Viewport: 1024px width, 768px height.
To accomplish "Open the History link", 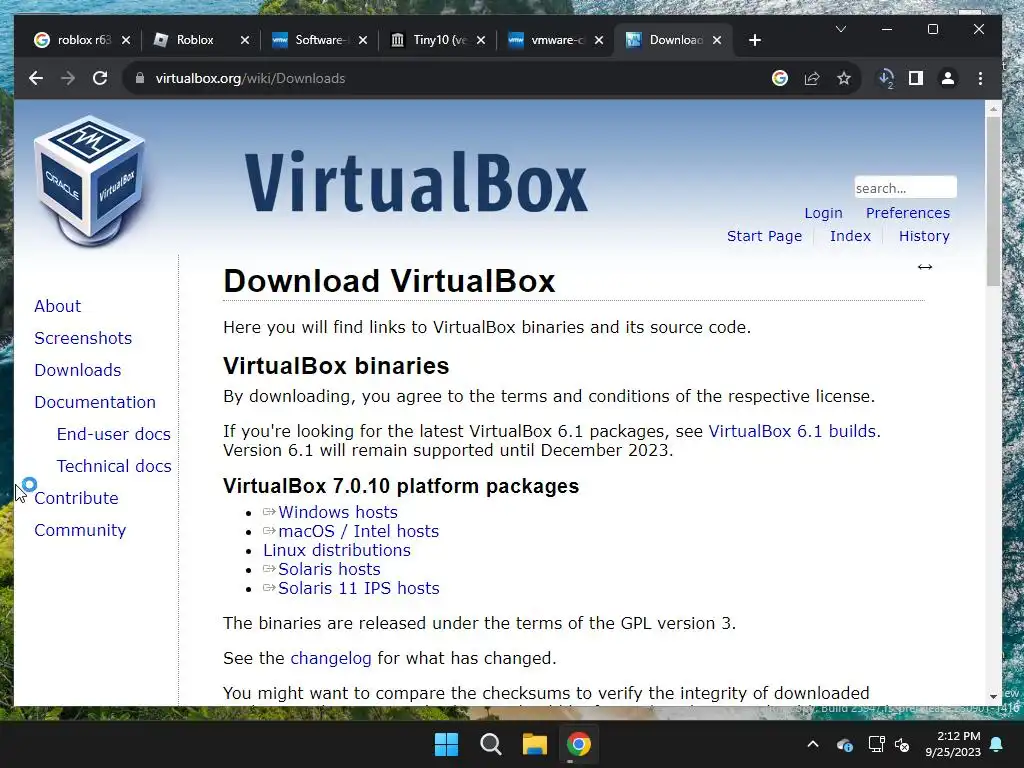I will 924,236.
